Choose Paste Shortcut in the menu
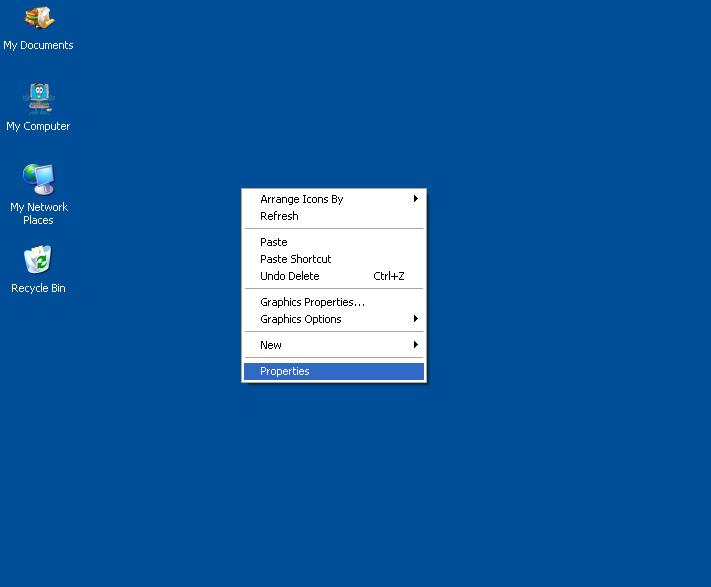Image resolution: width=711 pixels, height=587 pixels. click(334, 259)
